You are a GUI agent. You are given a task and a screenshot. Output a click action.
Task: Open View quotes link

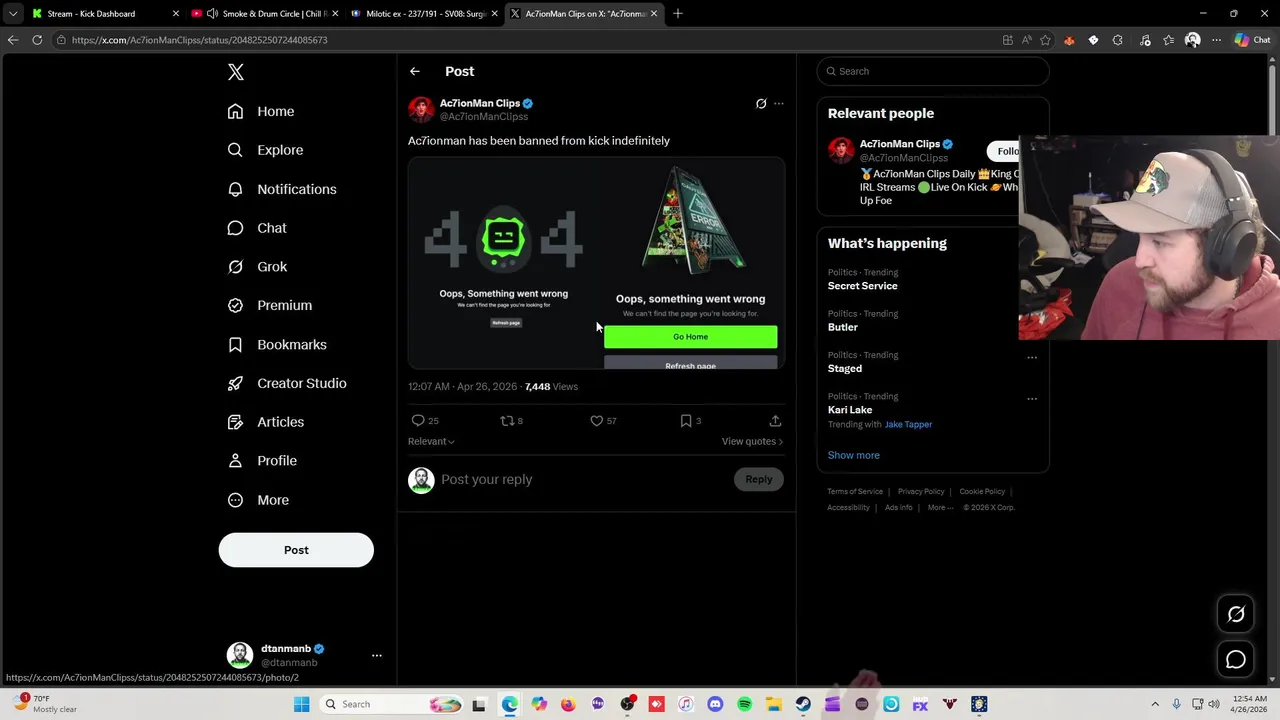(752, 441)
